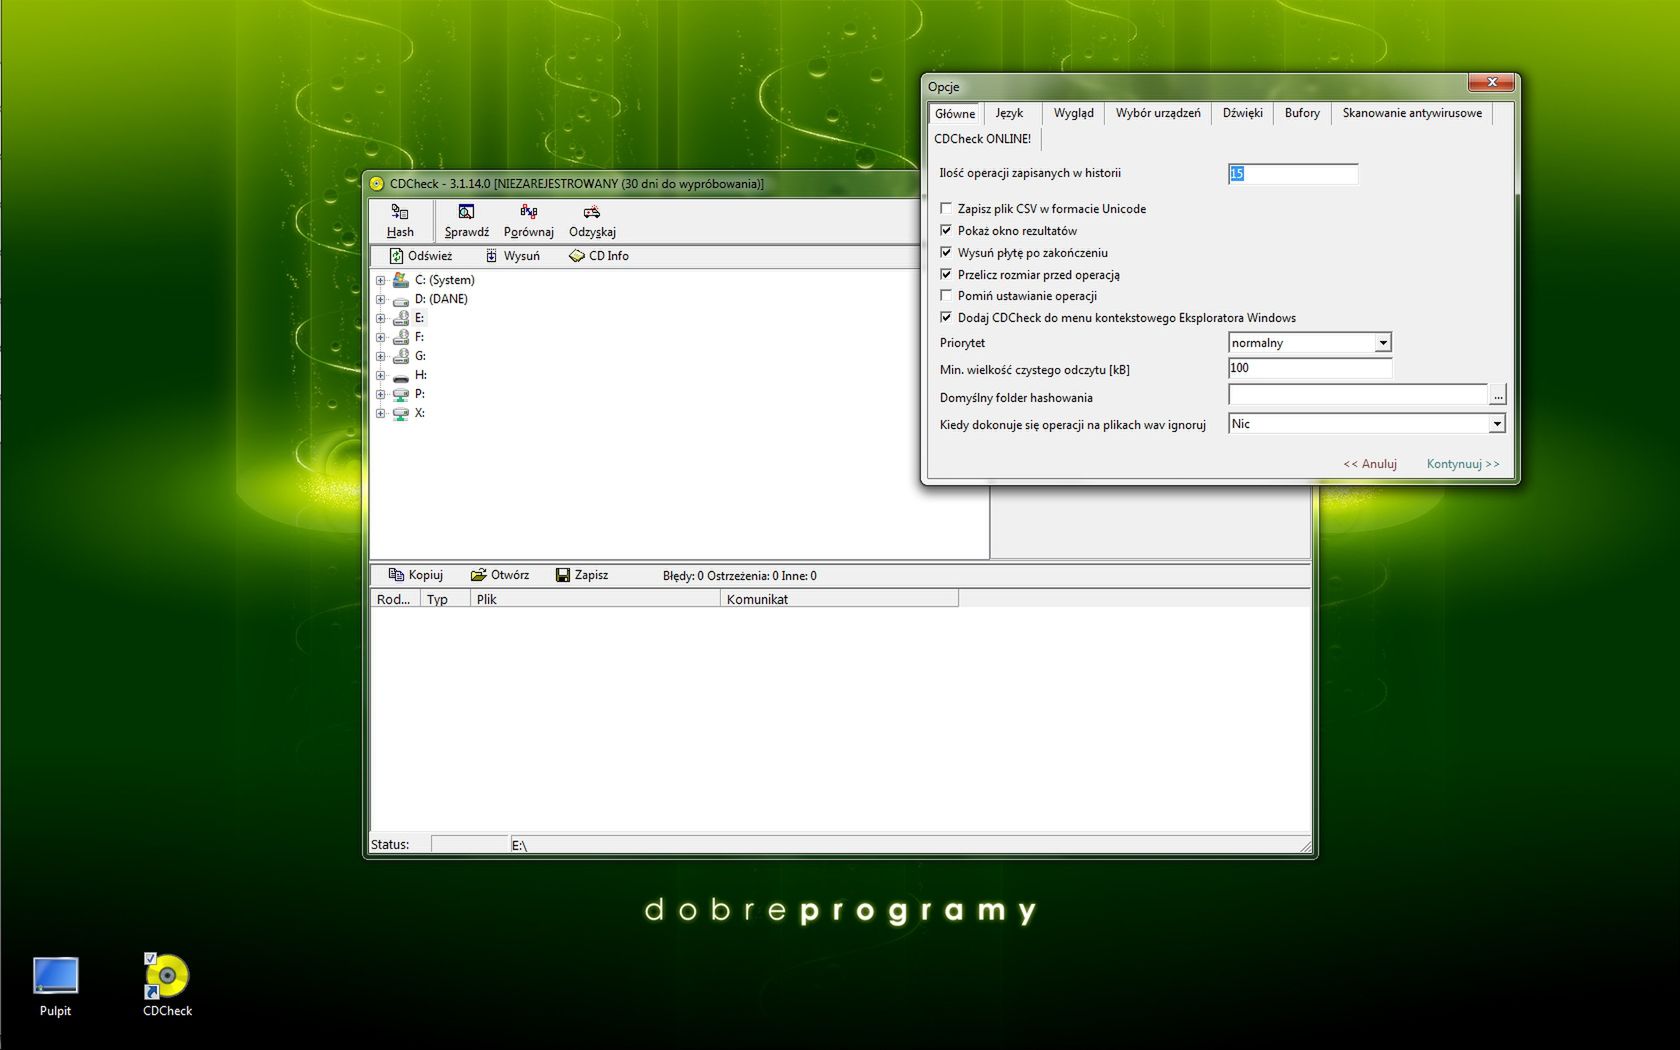Expand the P: drive tree node

point(380,394)
